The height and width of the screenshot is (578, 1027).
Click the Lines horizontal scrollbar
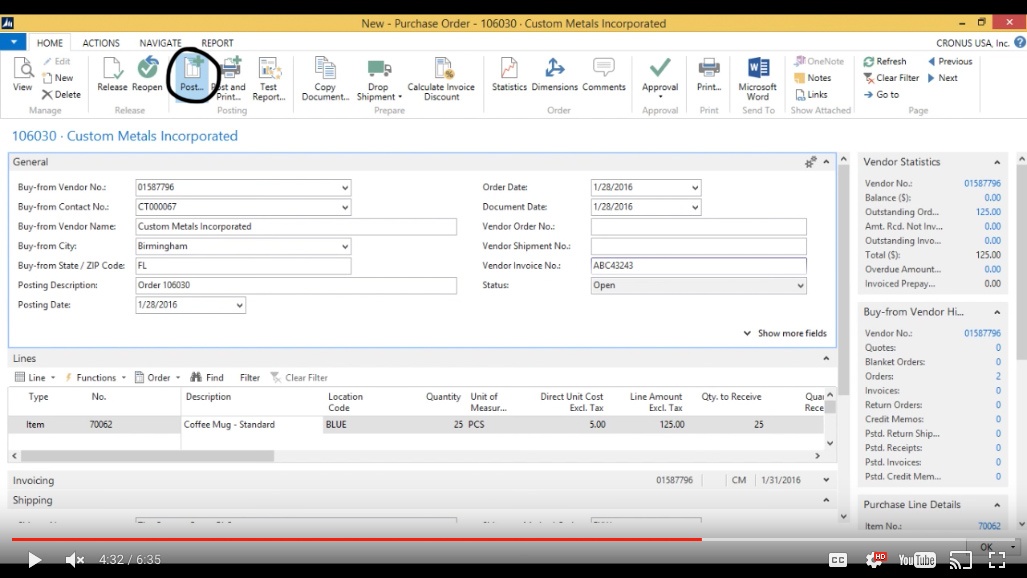point(147,455)
